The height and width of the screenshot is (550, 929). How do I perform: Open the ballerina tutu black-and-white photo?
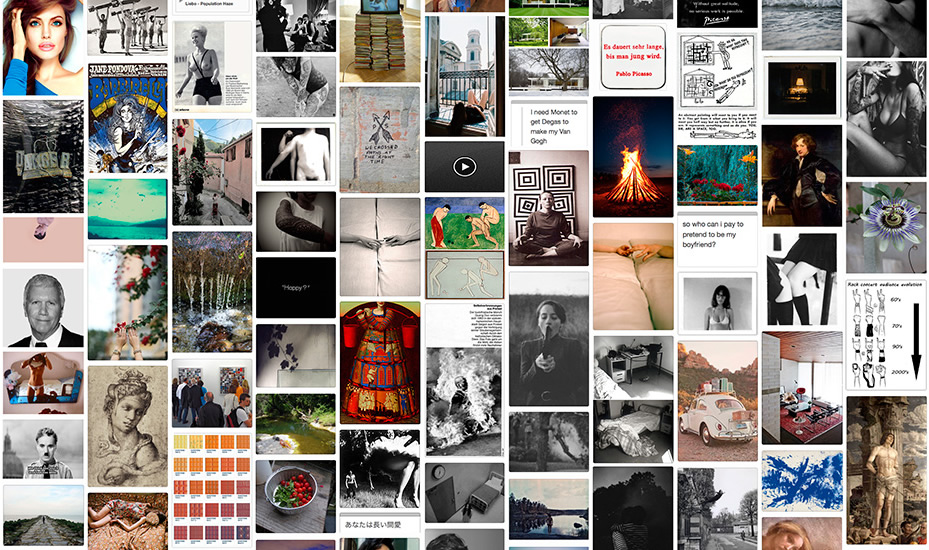coord(380,469)
